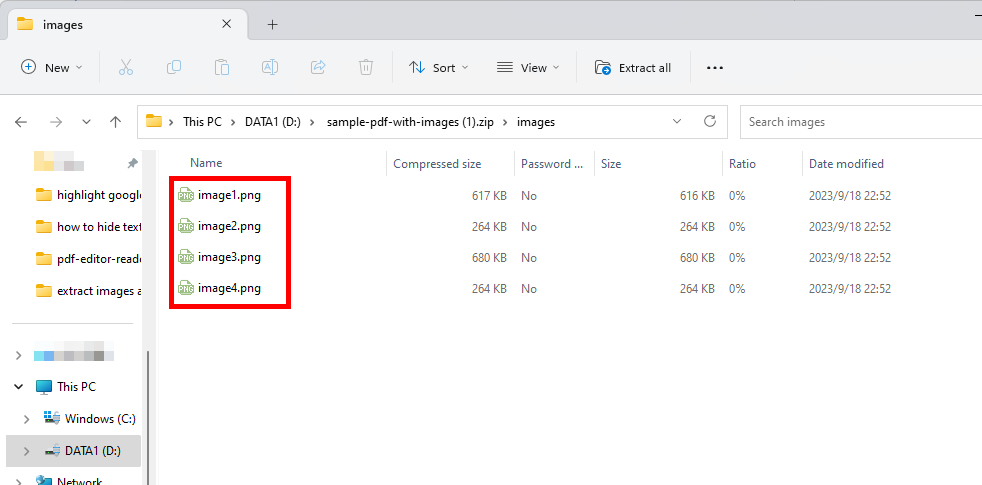Collapse the This PC tree node
The width and height of the screenshot is (982, 485).
point(19,387)
